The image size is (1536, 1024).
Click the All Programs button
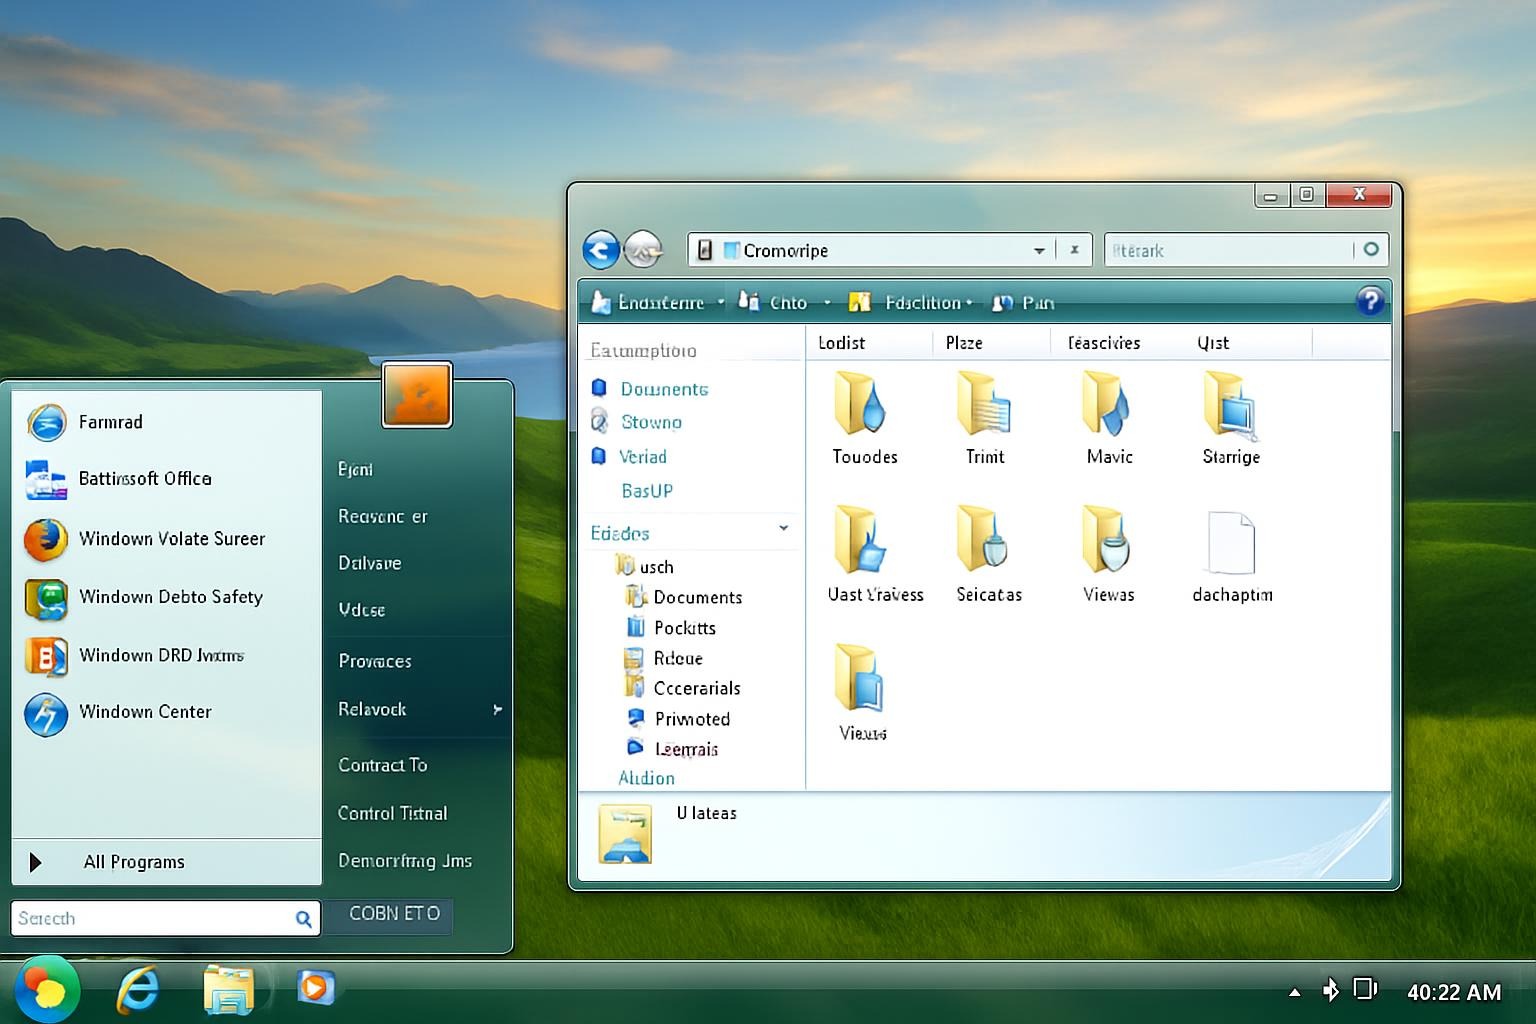(x=134, y=862)
